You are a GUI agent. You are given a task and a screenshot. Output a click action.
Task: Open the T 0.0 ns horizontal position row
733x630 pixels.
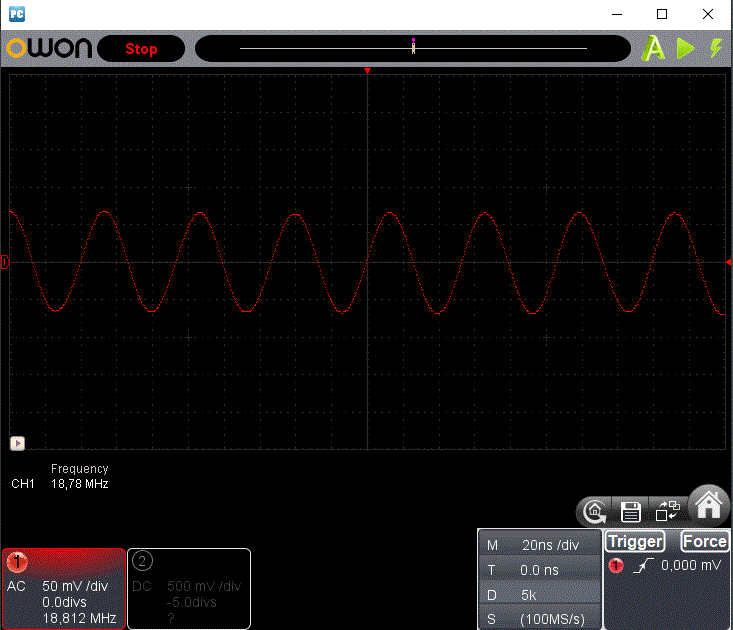[x=540, y=570]
